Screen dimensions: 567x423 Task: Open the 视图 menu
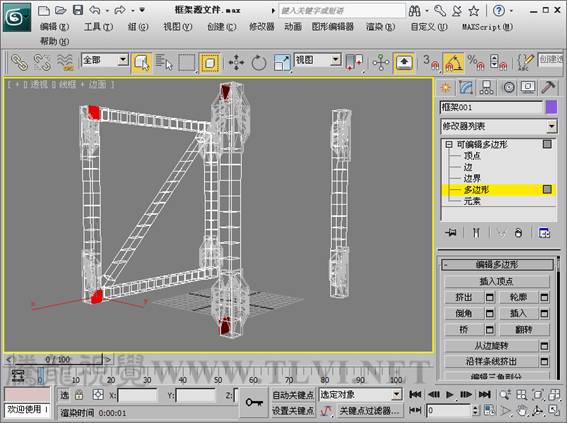(178, 26)
